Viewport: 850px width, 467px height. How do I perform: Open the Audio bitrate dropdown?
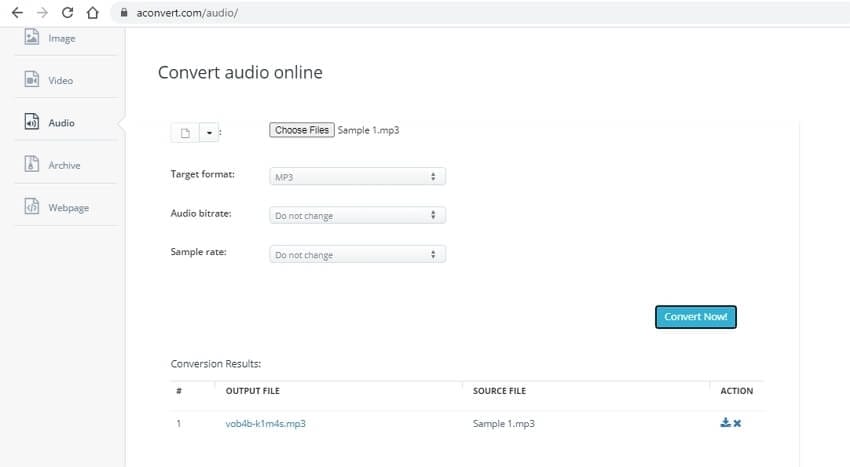click(x=357, y=215)
